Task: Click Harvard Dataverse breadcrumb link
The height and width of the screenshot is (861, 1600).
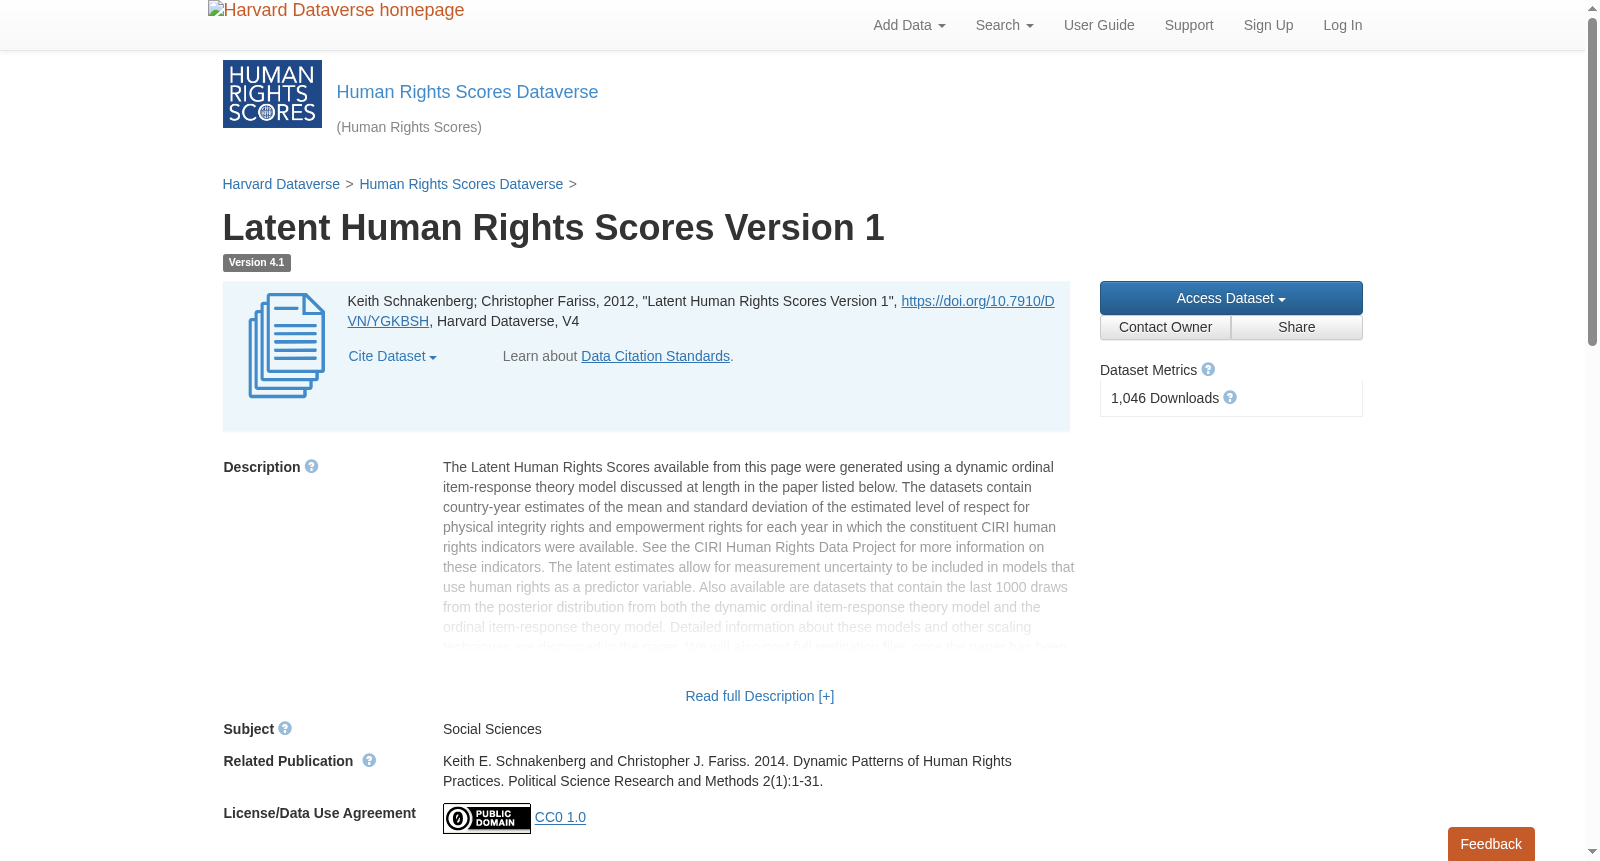Action: coord(281,184)
